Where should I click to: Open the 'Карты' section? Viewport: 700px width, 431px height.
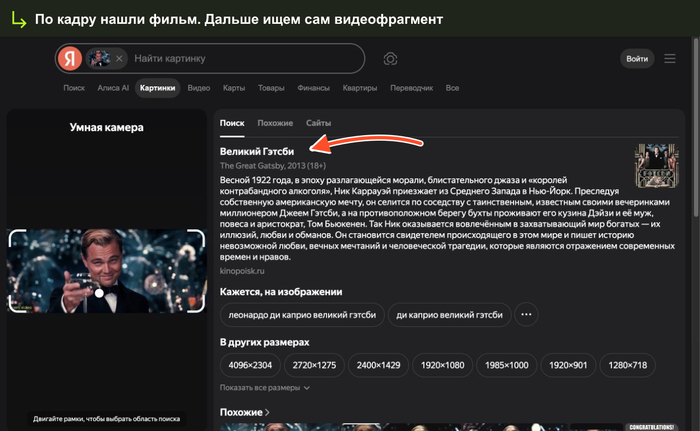click(x=234, y=88)
